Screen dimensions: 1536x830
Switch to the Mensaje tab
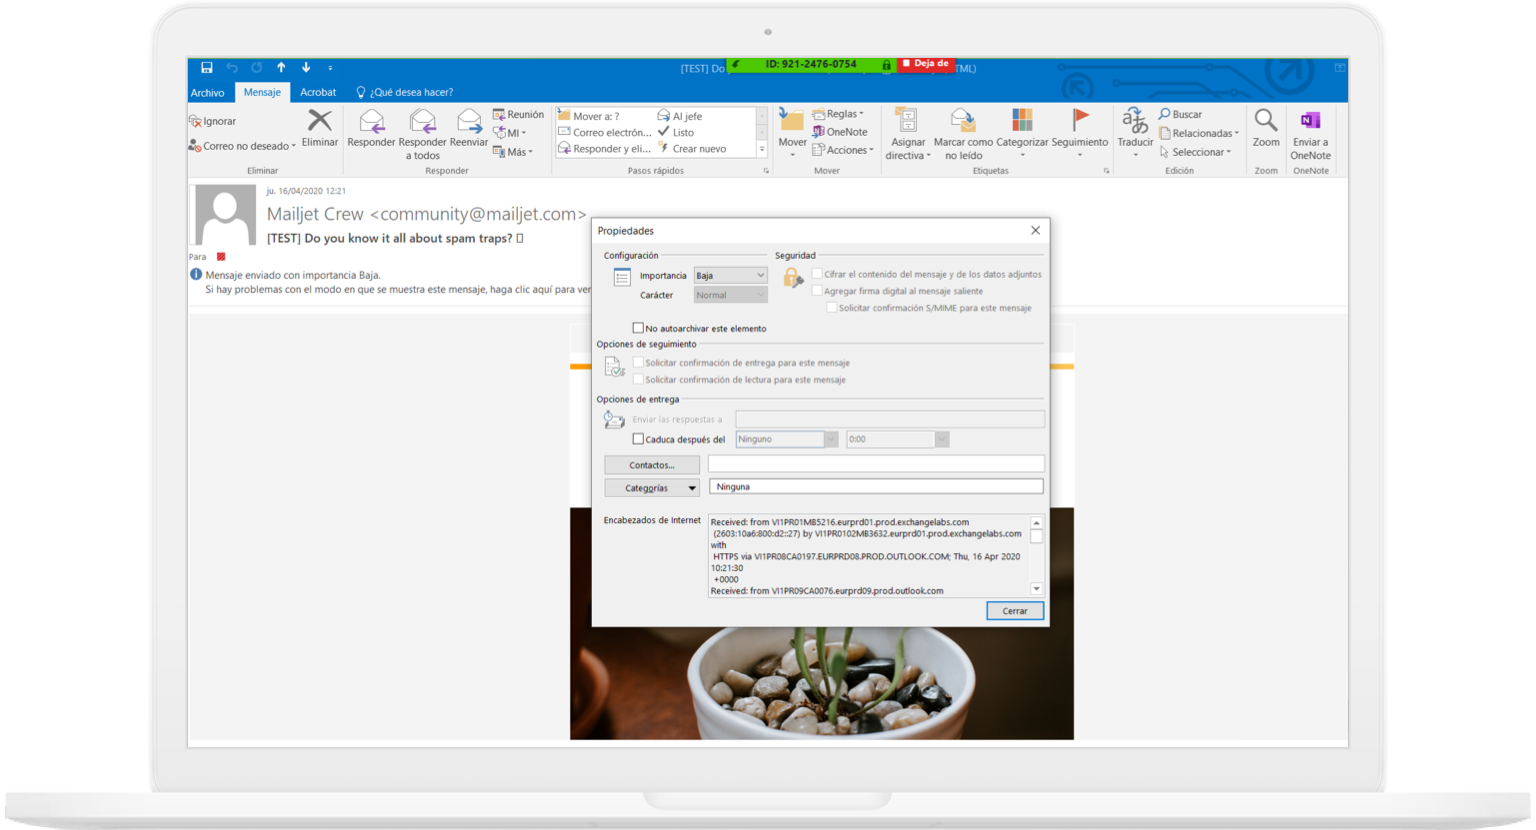click(262, 92)
